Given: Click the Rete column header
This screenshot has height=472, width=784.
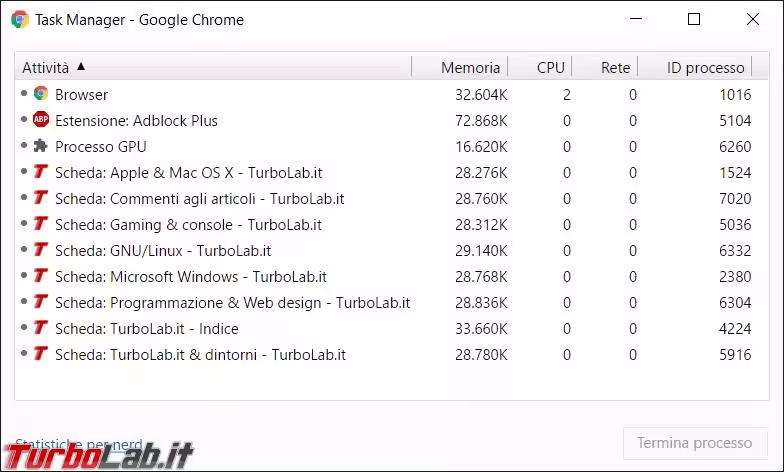Looking at the screenshot, I should (x=615, y=67).
